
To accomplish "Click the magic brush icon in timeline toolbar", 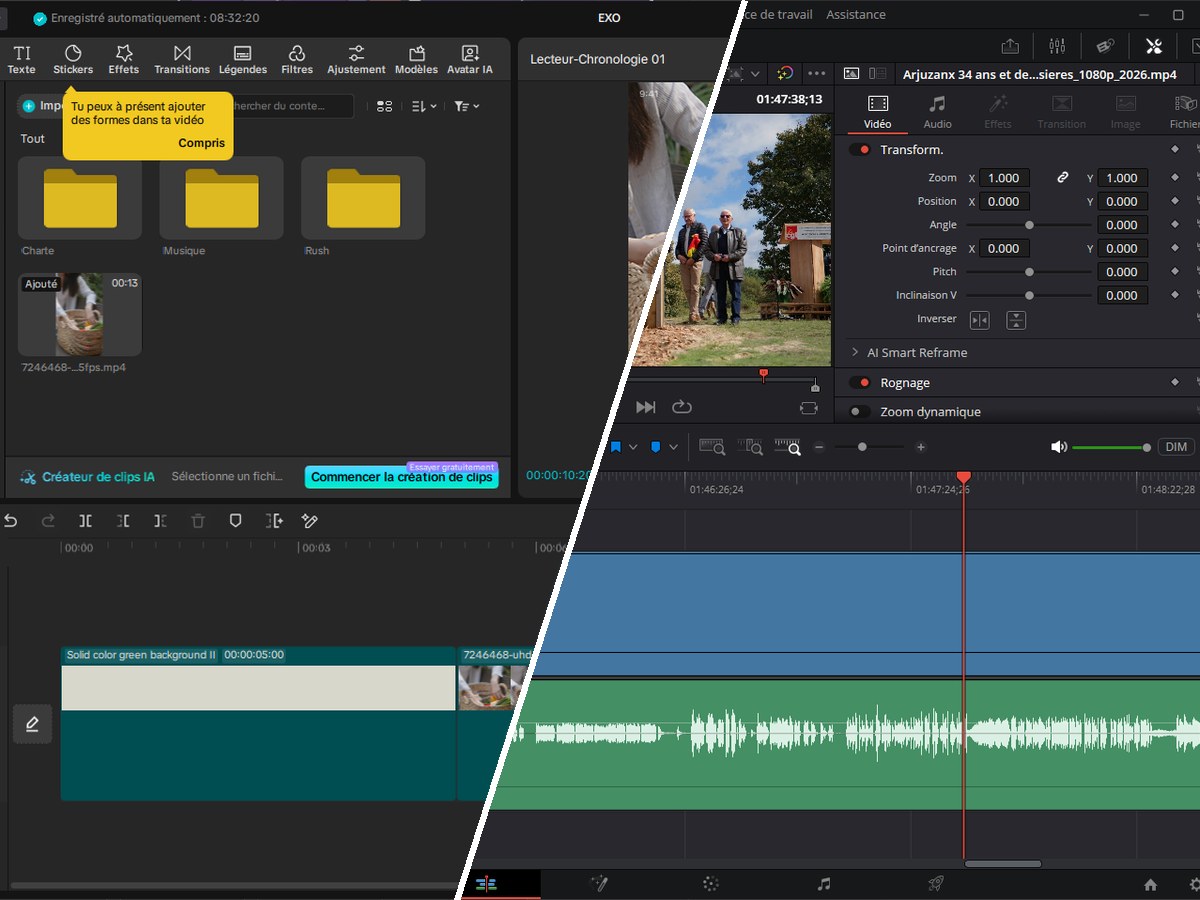I will (310, 521).
